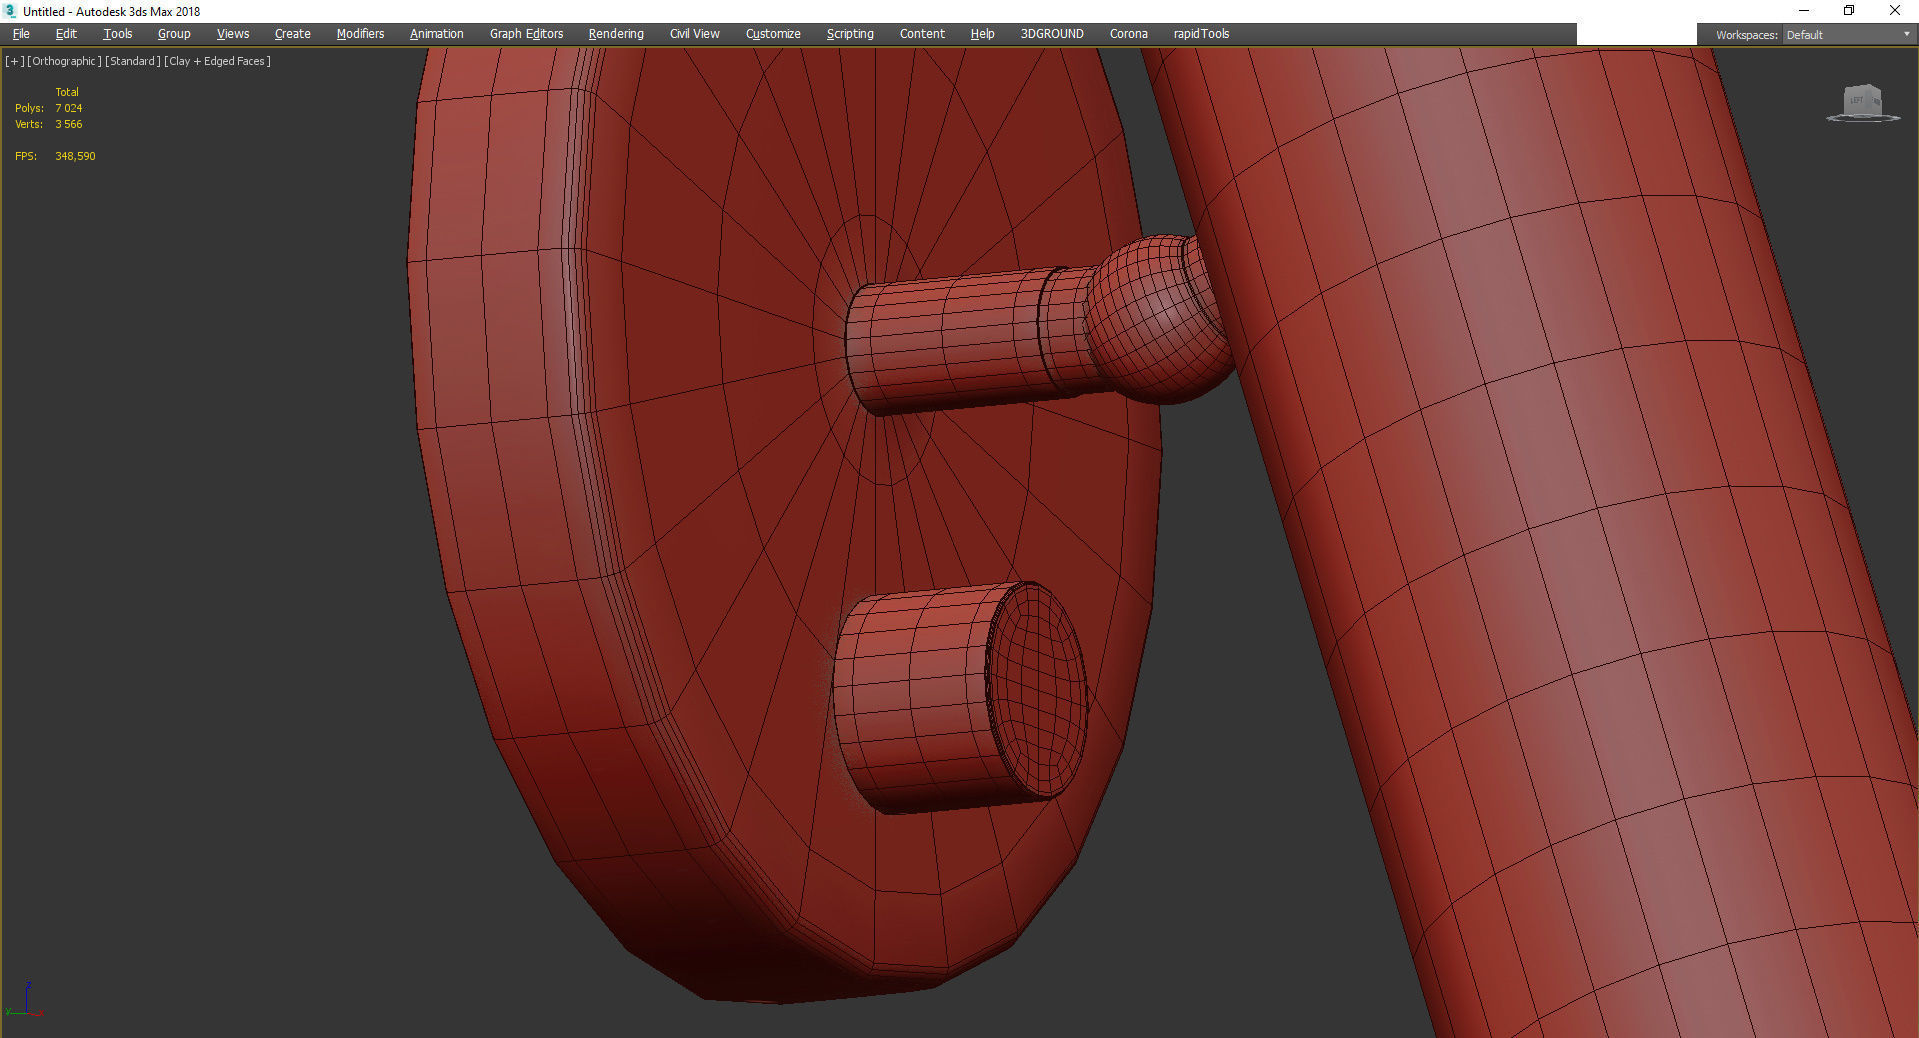Click the 'Total' statistics header
This screenshot has width=1919, height=1038.
(x=67, y=92)
